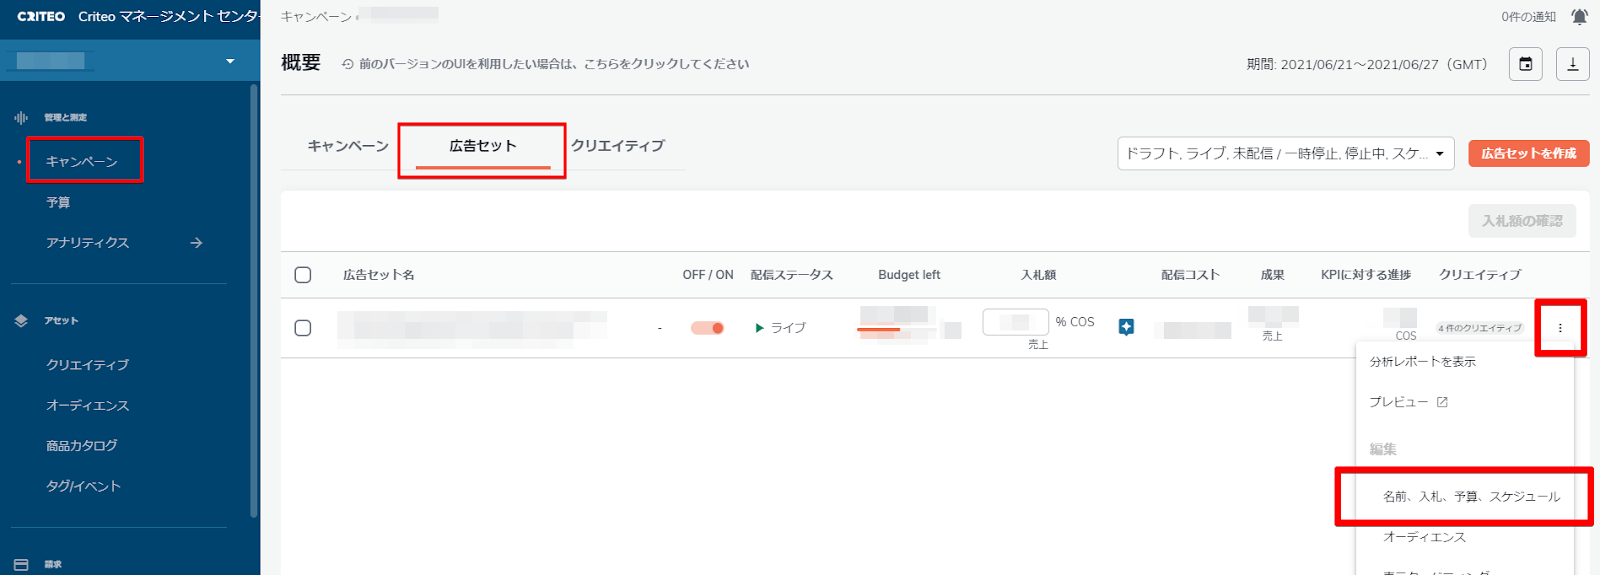Open the three-dot ad set actions menu
Screen dimensions: 1600x575
(x=1560, y=328)
